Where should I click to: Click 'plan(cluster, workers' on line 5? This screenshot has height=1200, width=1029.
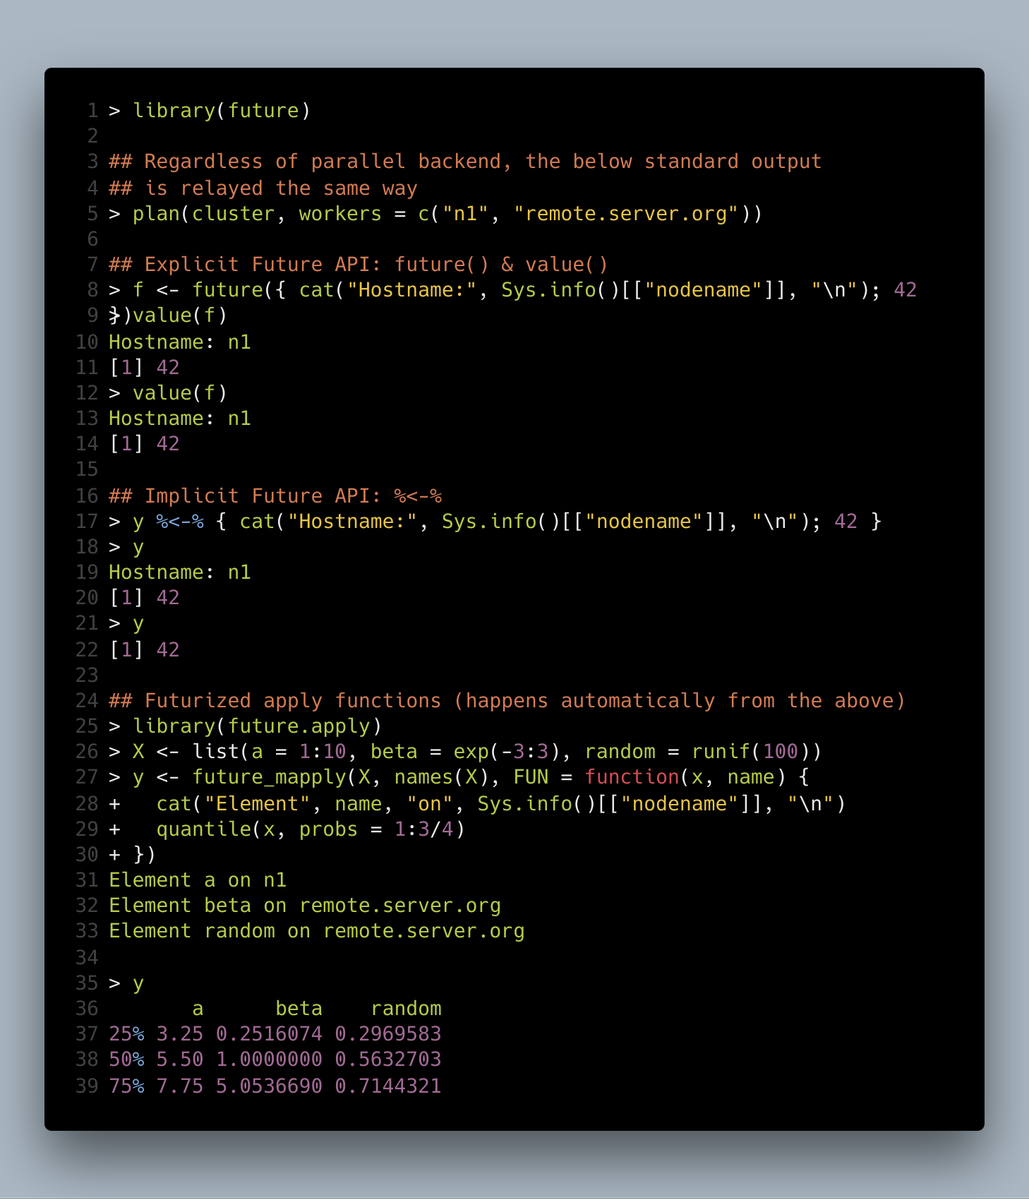pos(257,213)
